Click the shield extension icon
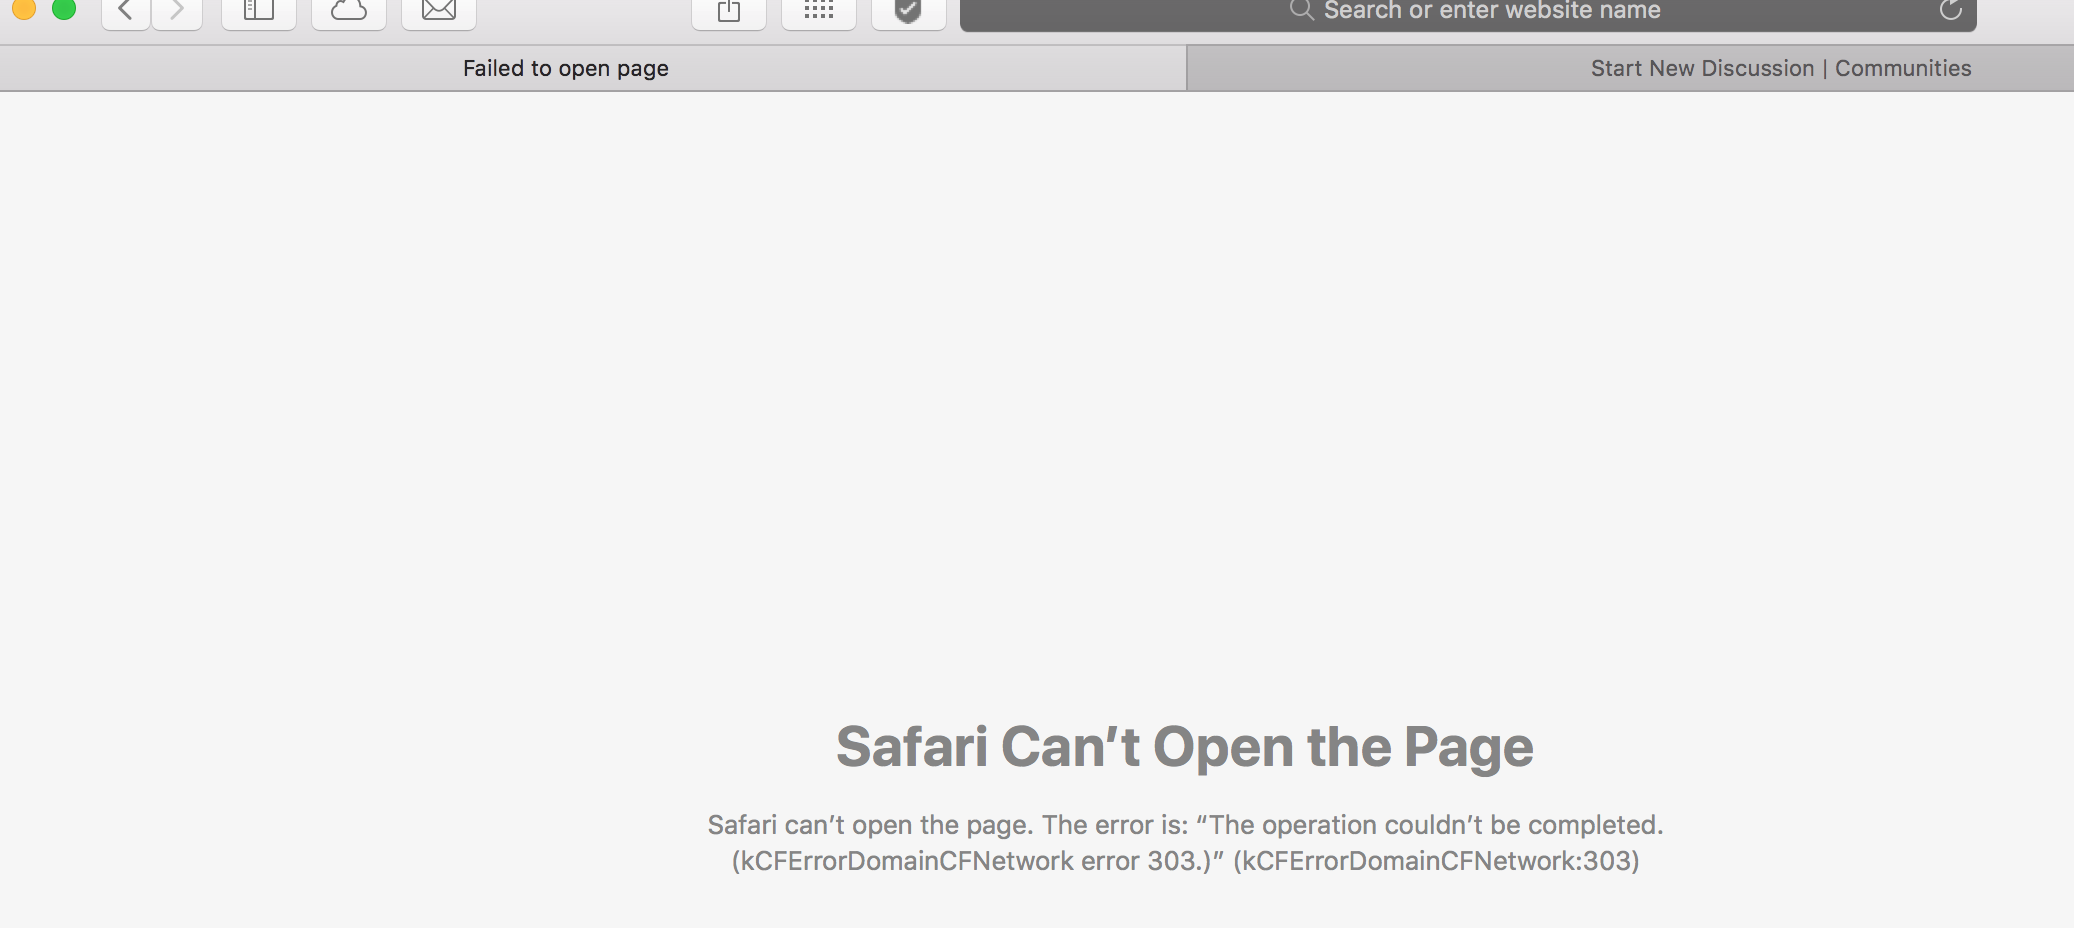This screenshot has height=928, width=2074. pyautogui.click(x=908, y=12)
